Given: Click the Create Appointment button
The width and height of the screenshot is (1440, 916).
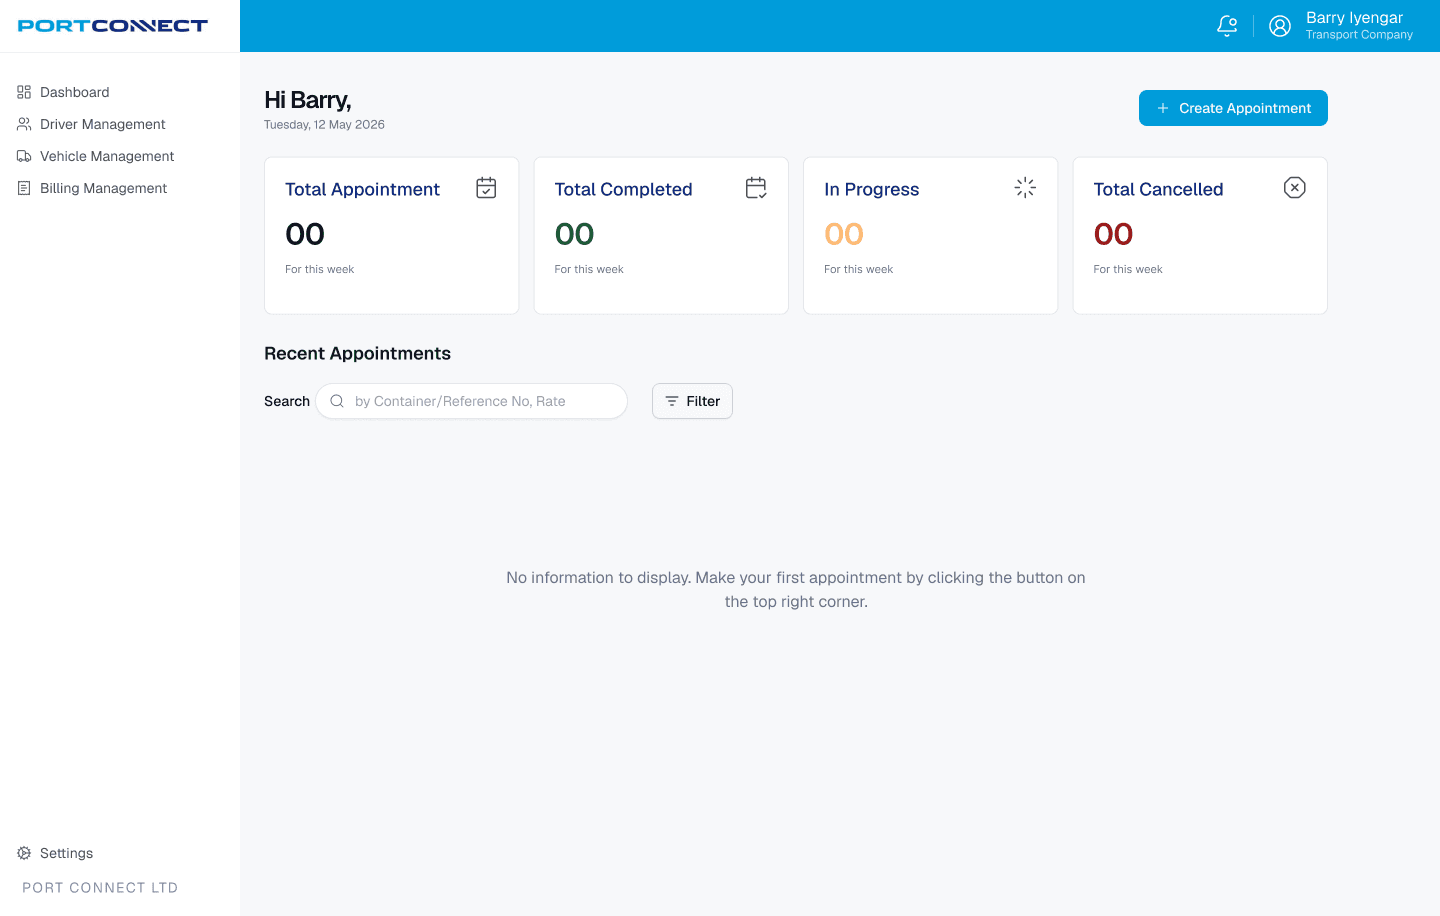Looking at the screenshot, I should coord(1233,108).
